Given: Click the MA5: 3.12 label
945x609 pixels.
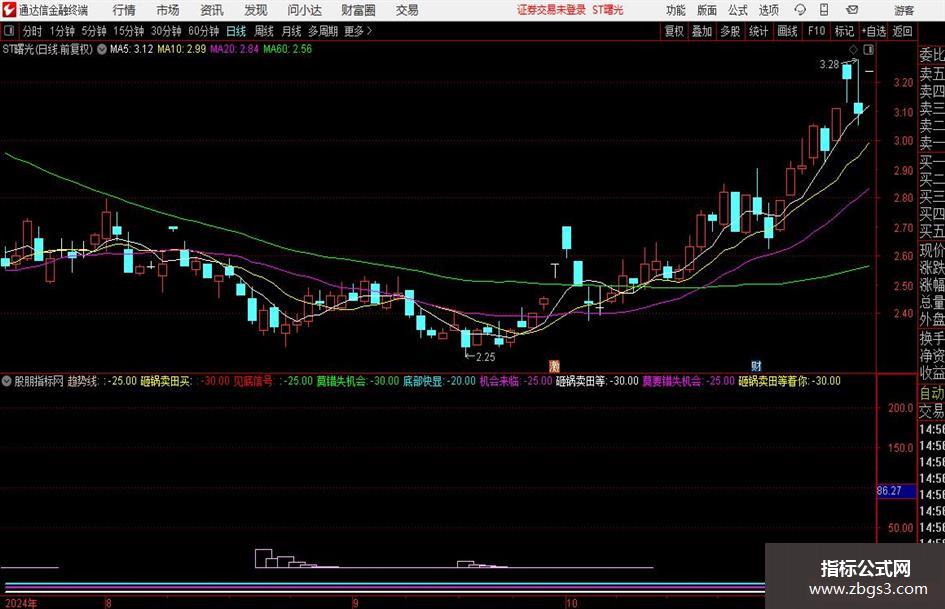Looking at the screenshot, I should coord(131,49).
